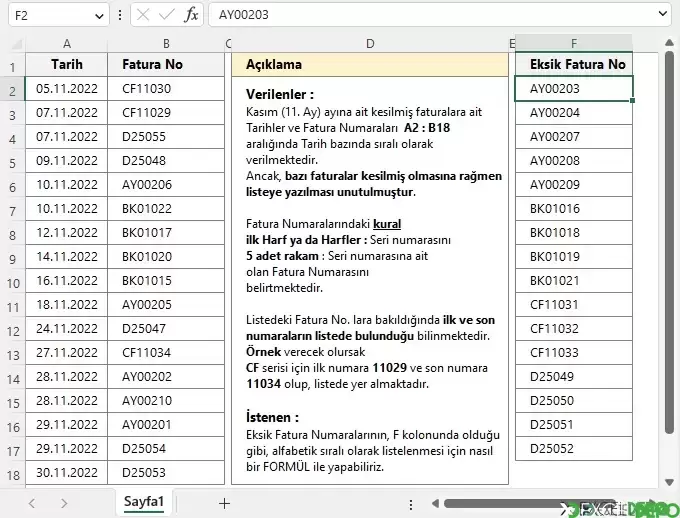
Task: Switch to the Sayfa1 sheet tab
Action: [x=144, y=502]
